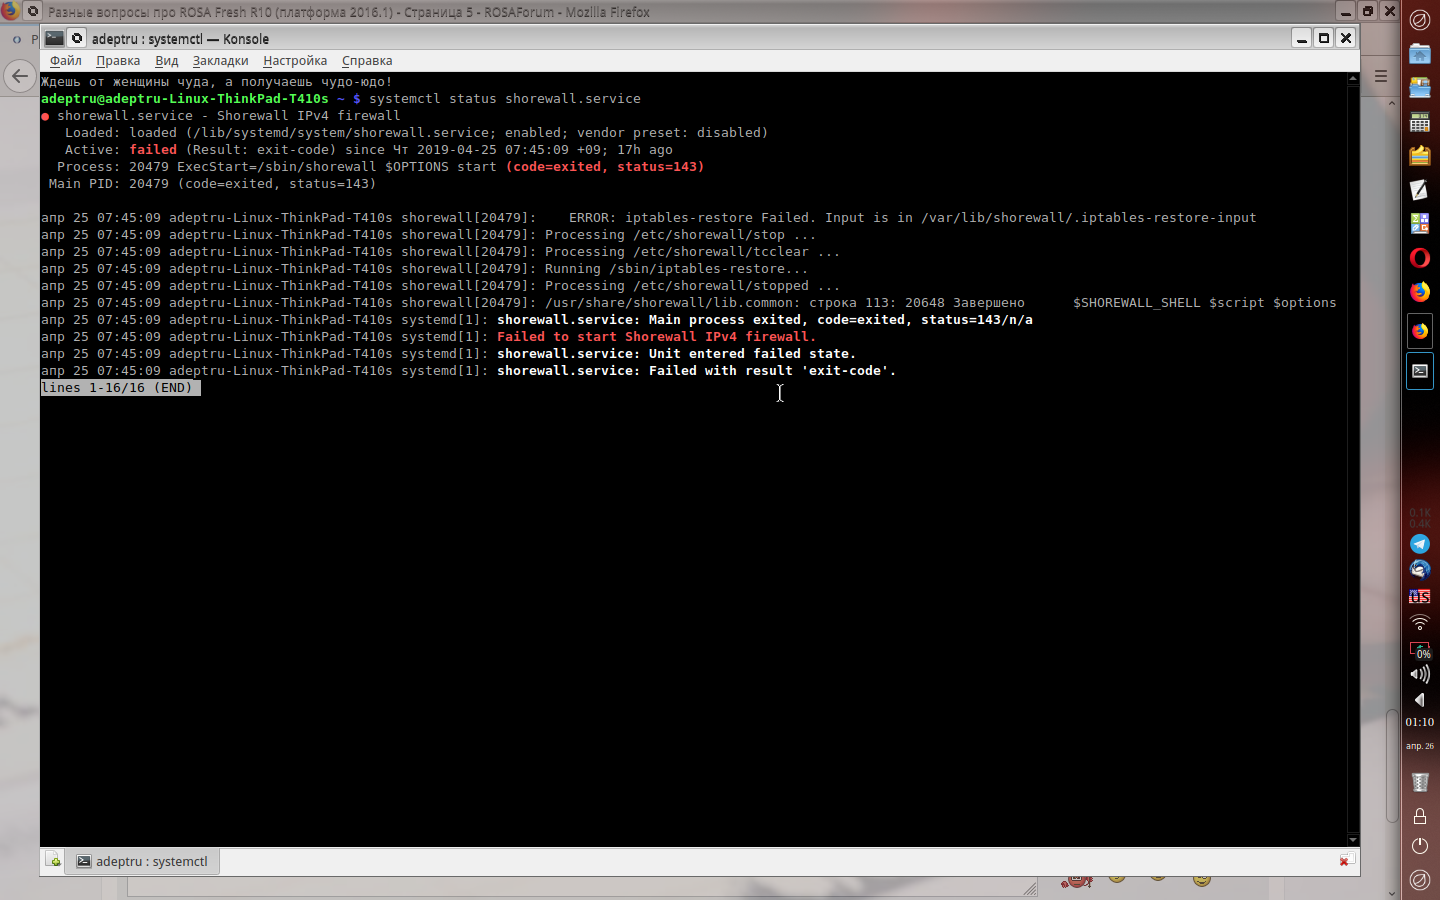Lock the screen using the padlock icon
Image resolution: width=1440 pixels, height=900 pixels.
[1420, 815]
